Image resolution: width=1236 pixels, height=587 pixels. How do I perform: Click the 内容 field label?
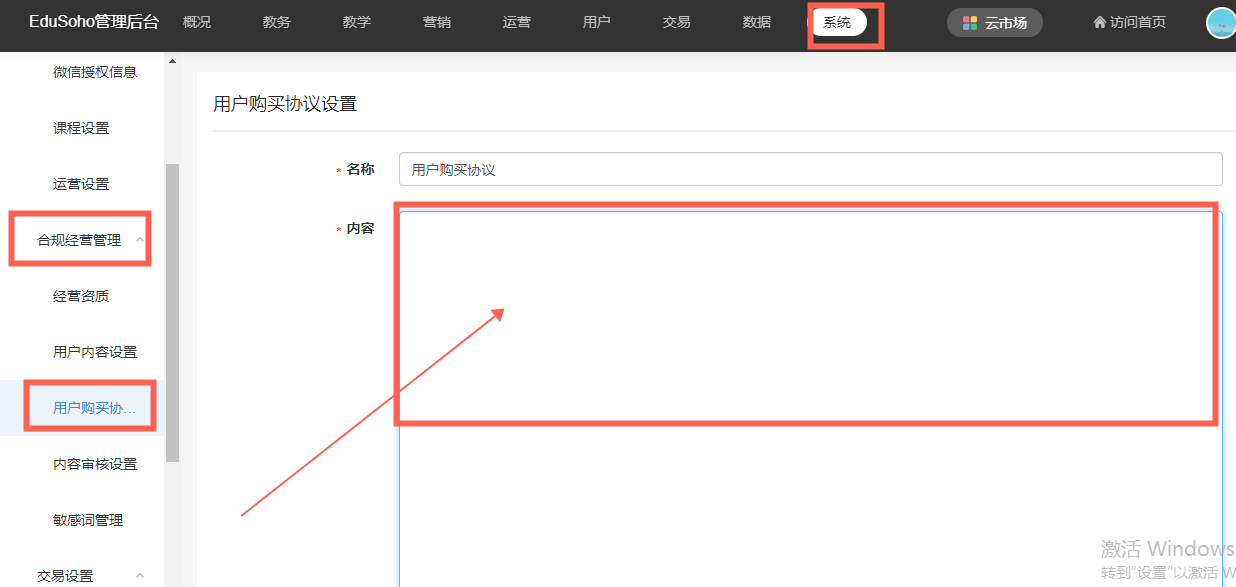pos(360,228)
